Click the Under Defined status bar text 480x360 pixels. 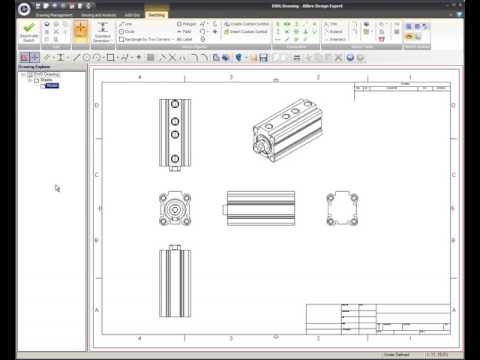[397, 355]
